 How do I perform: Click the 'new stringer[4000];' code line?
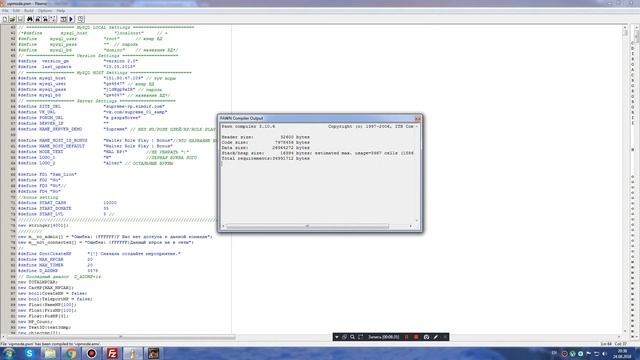click(43, 225)
